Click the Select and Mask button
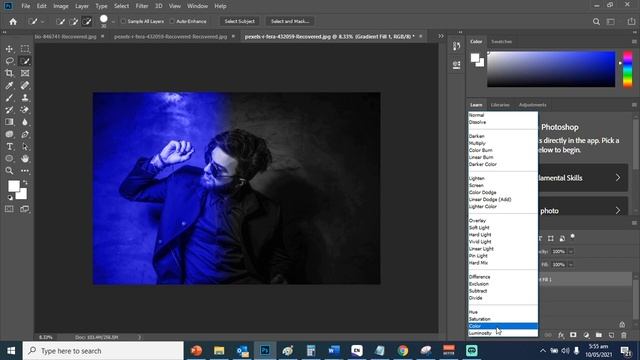 point(290,21)
